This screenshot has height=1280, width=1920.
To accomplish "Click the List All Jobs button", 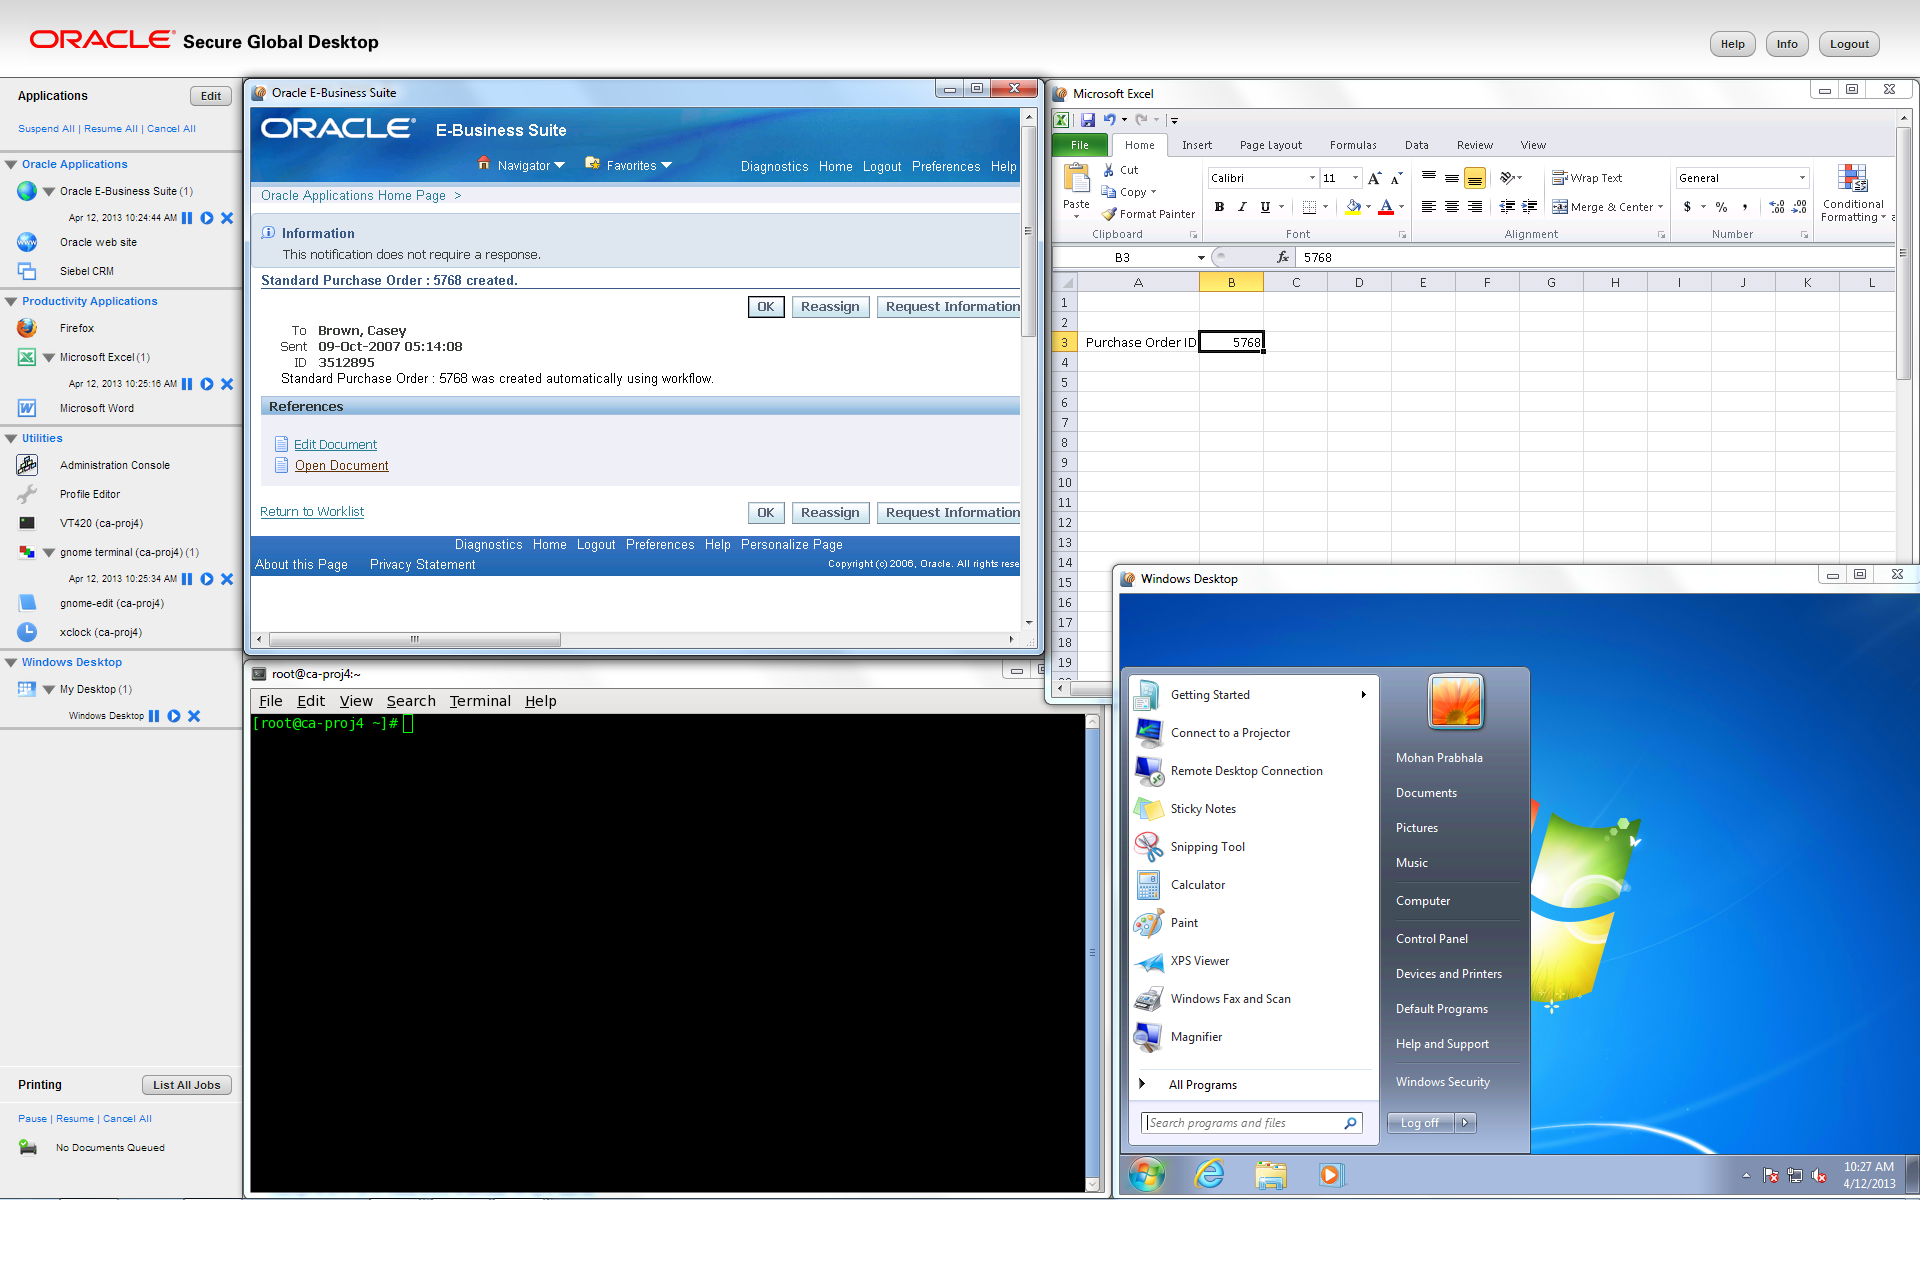I will (187, 1085).
